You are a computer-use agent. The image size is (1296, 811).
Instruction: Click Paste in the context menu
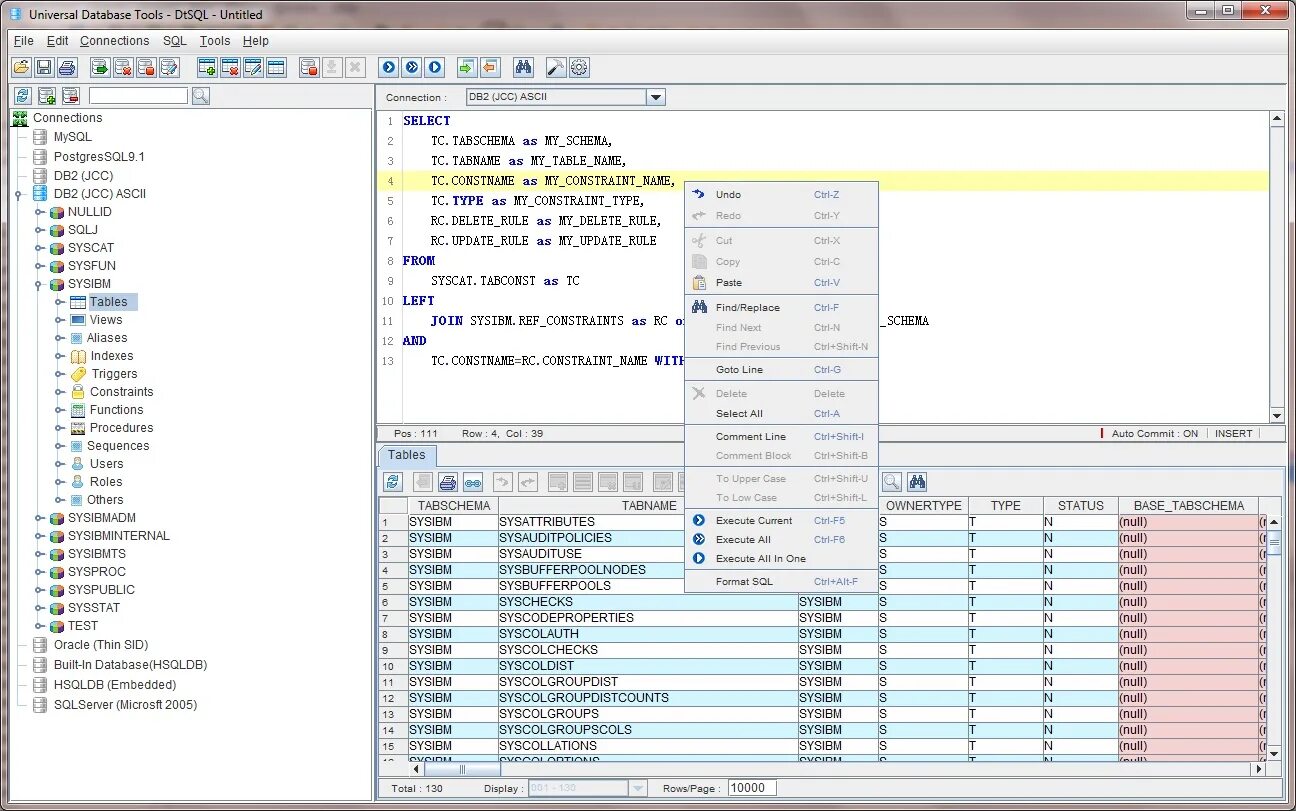coord(781,283)
